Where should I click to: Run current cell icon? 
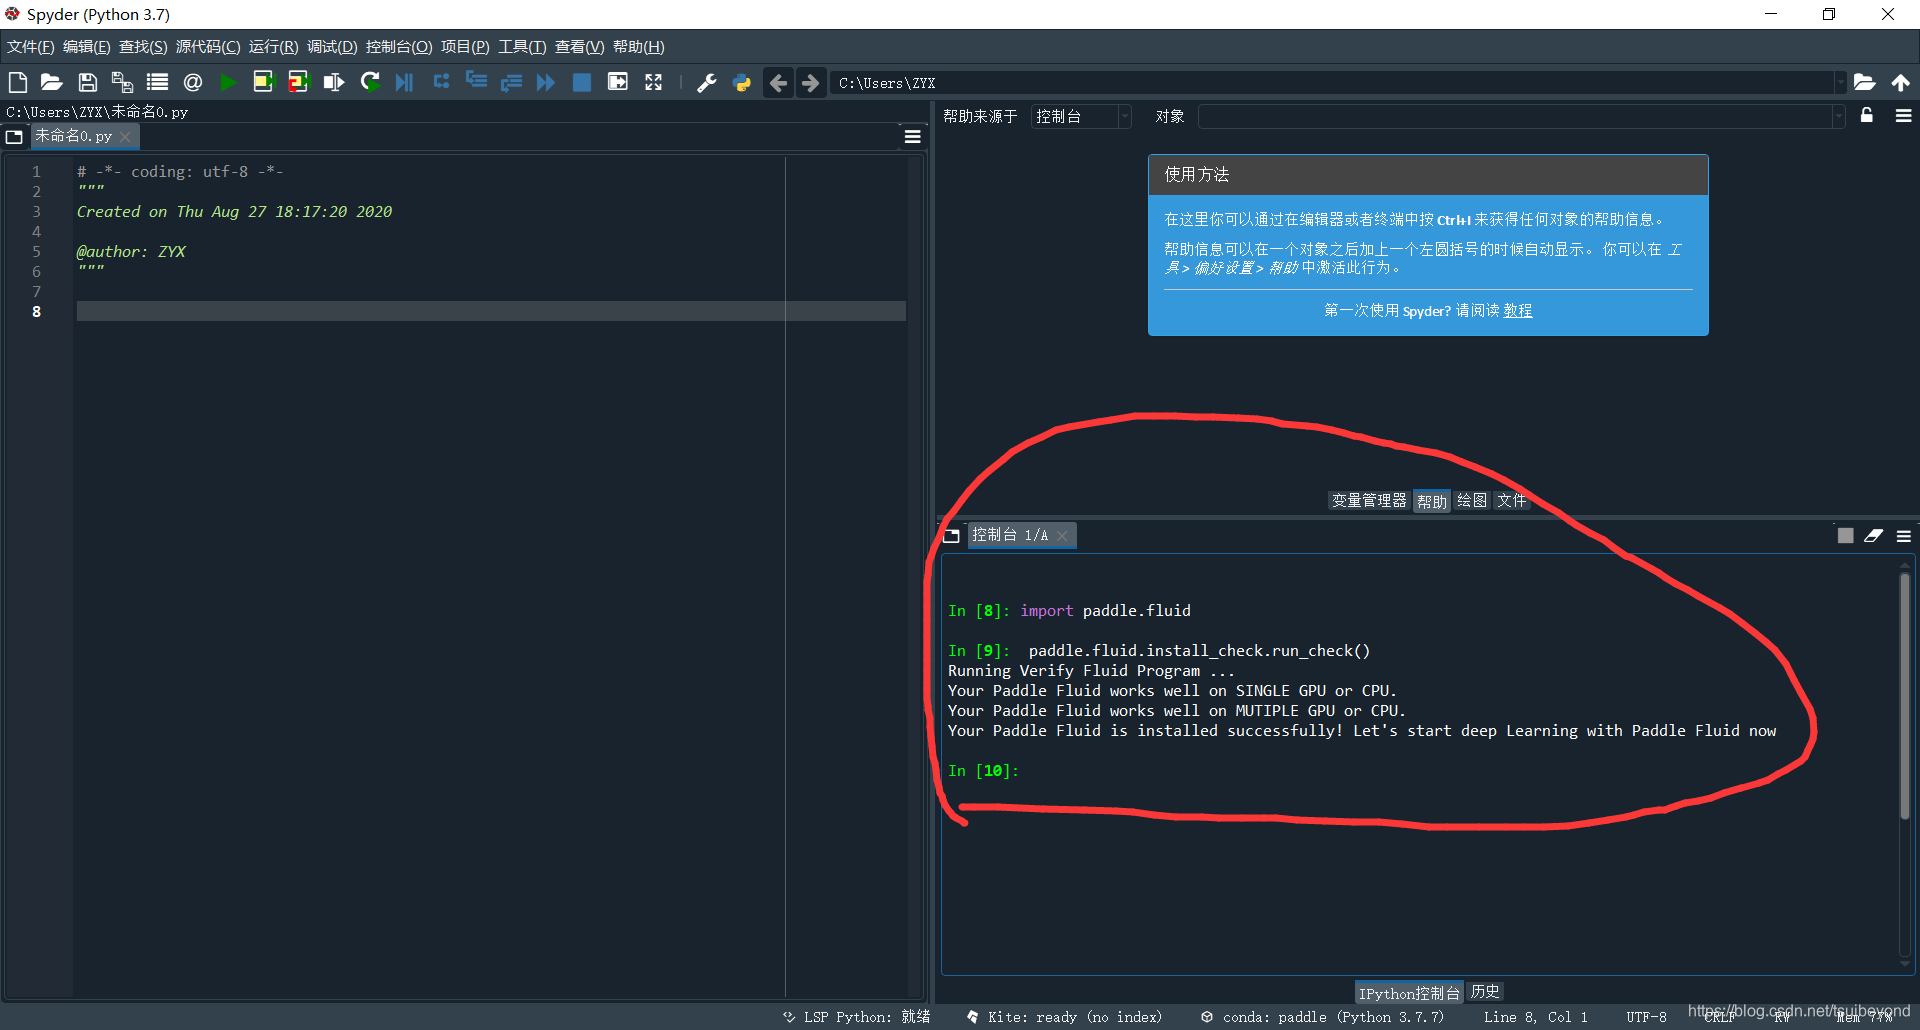point(263,83)
